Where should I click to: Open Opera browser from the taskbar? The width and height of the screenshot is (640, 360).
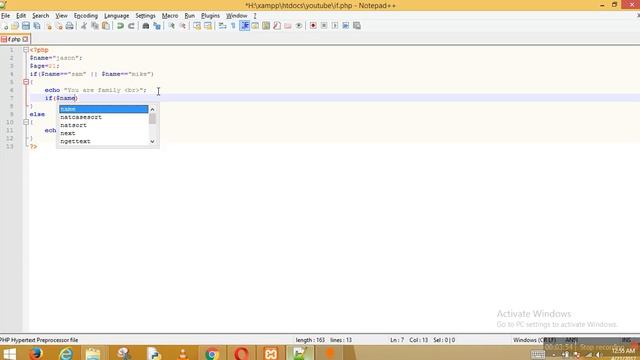(241, 353)
